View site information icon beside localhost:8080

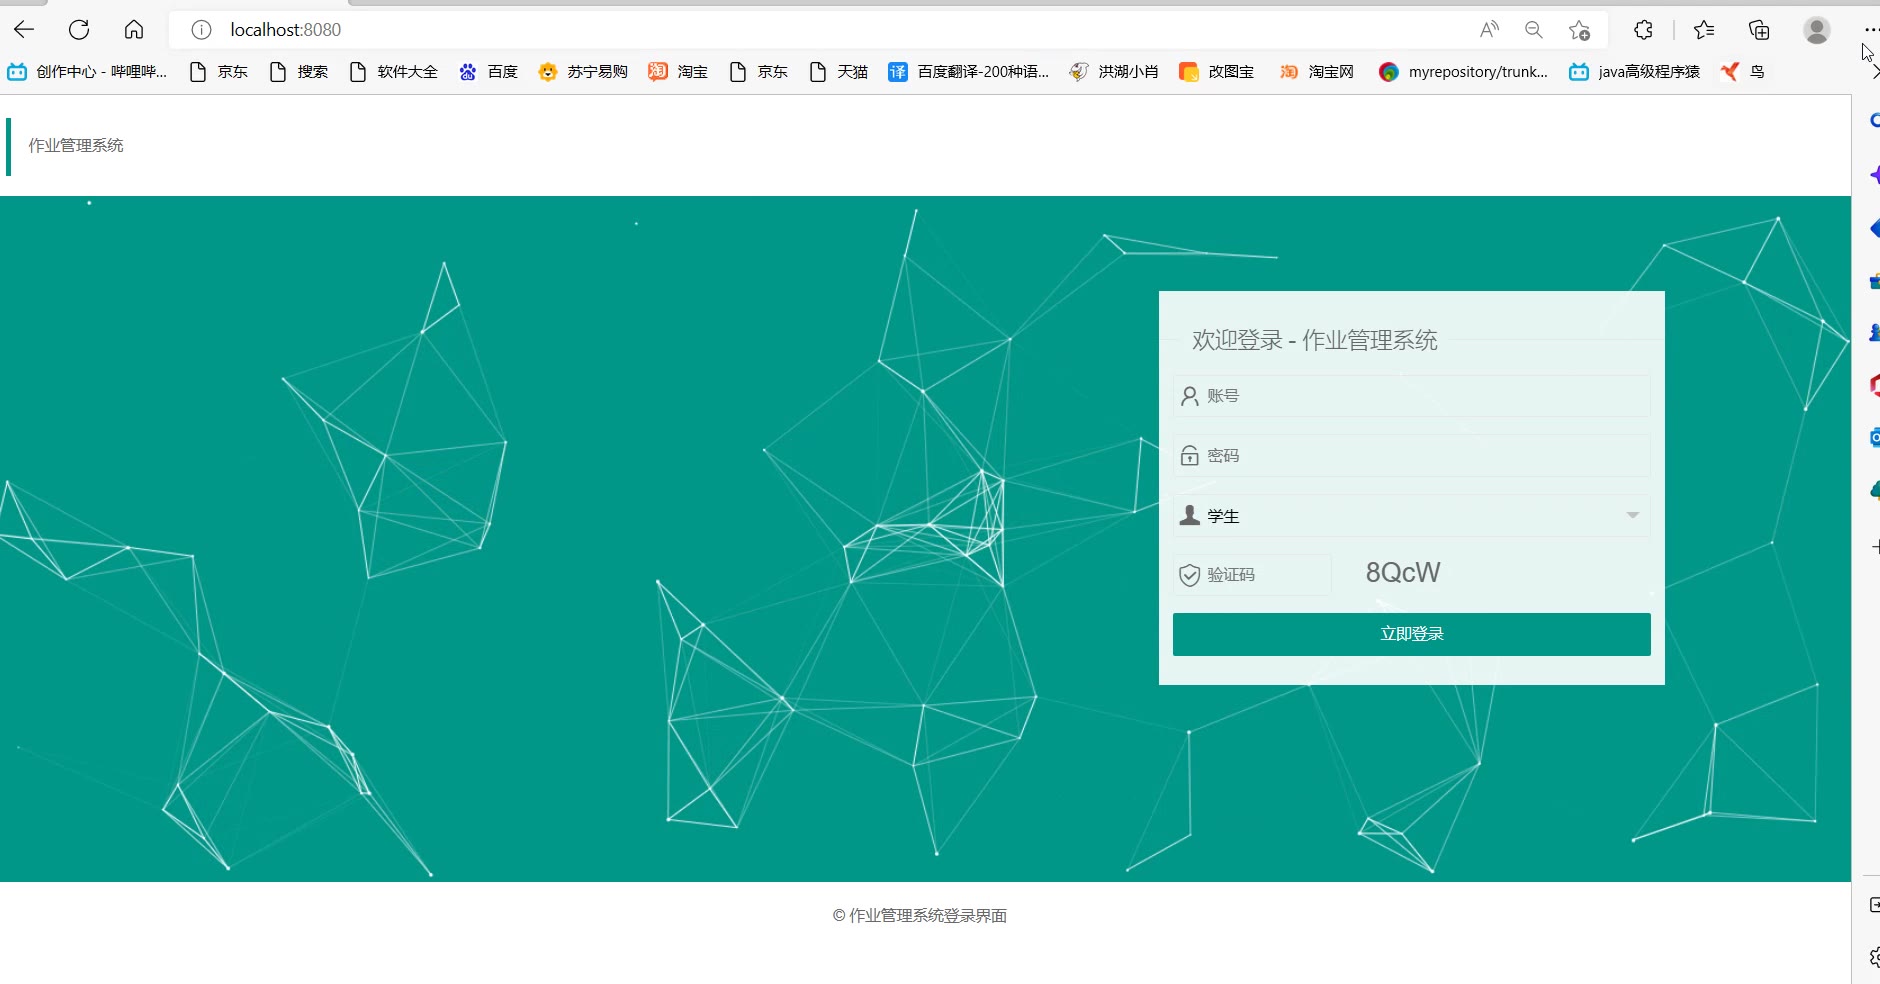tap(201, 30)
